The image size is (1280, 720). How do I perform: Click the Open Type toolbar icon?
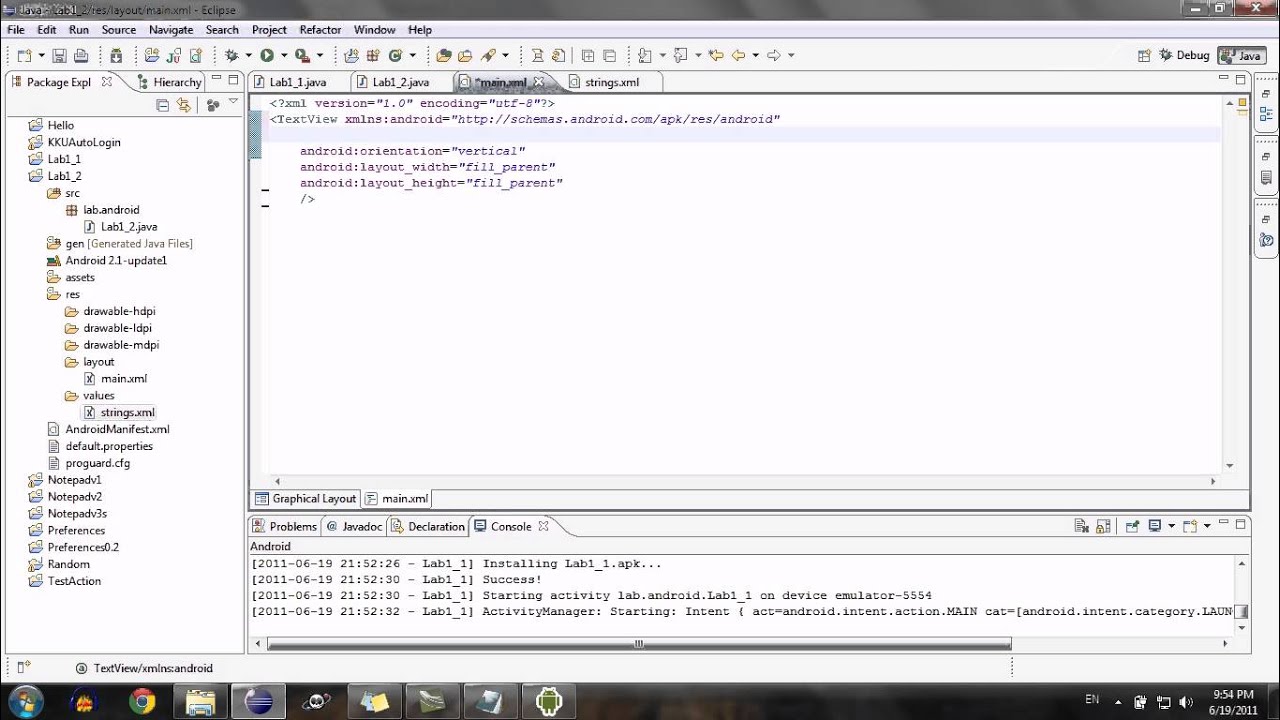point(444,56)
